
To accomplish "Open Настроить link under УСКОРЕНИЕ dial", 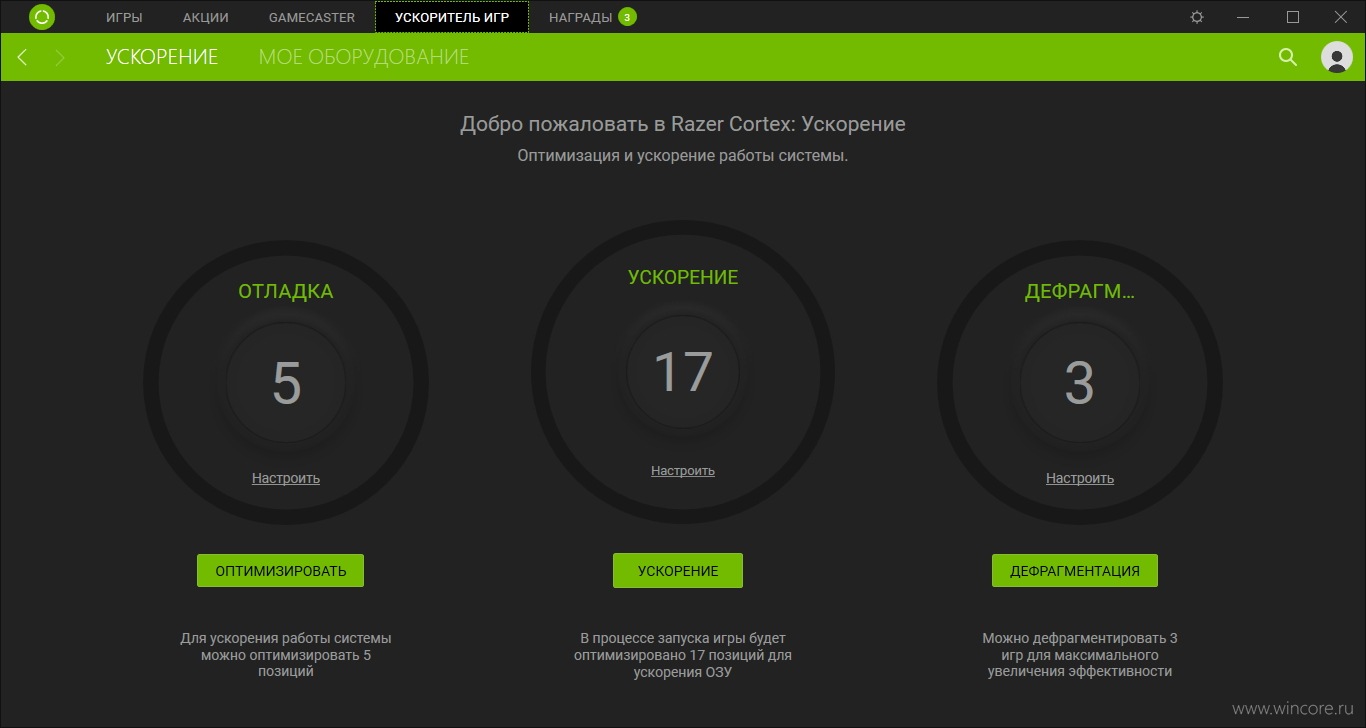I will tap(683, 471).
